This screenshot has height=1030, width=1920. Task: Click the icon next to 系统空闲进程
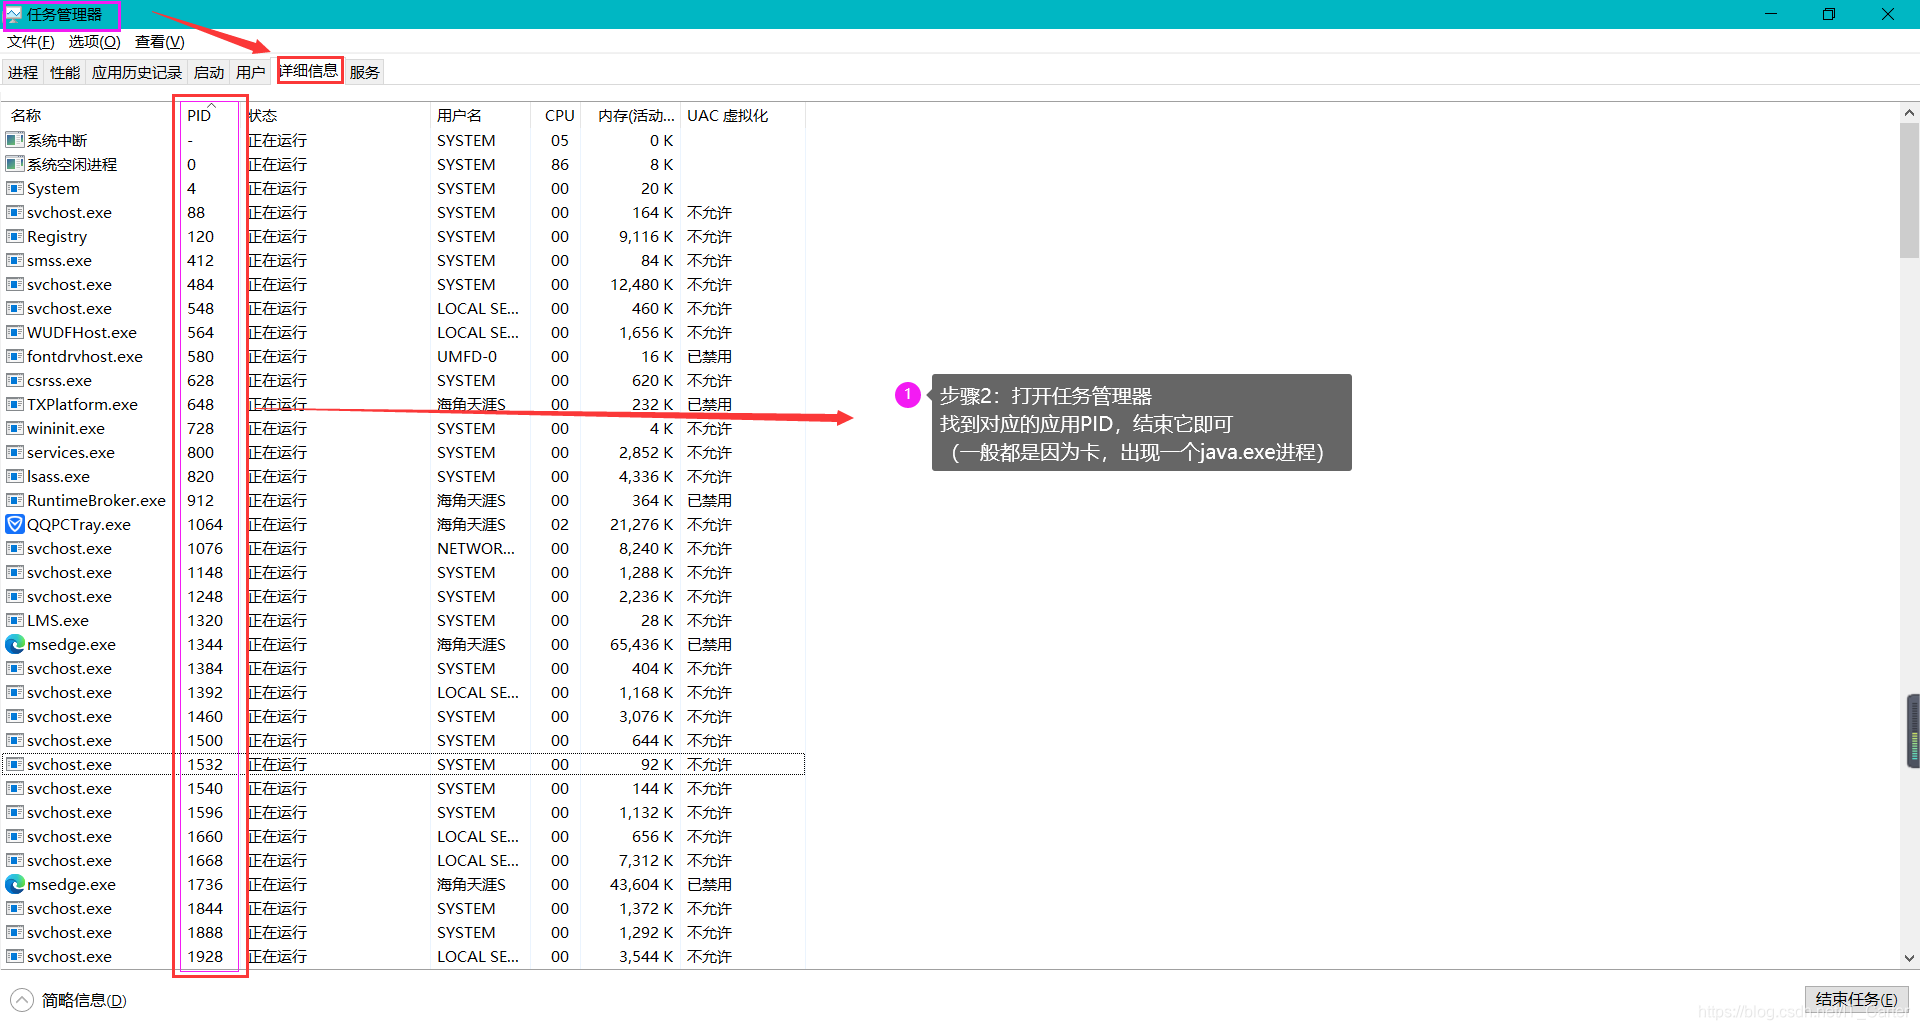[15, 164]
